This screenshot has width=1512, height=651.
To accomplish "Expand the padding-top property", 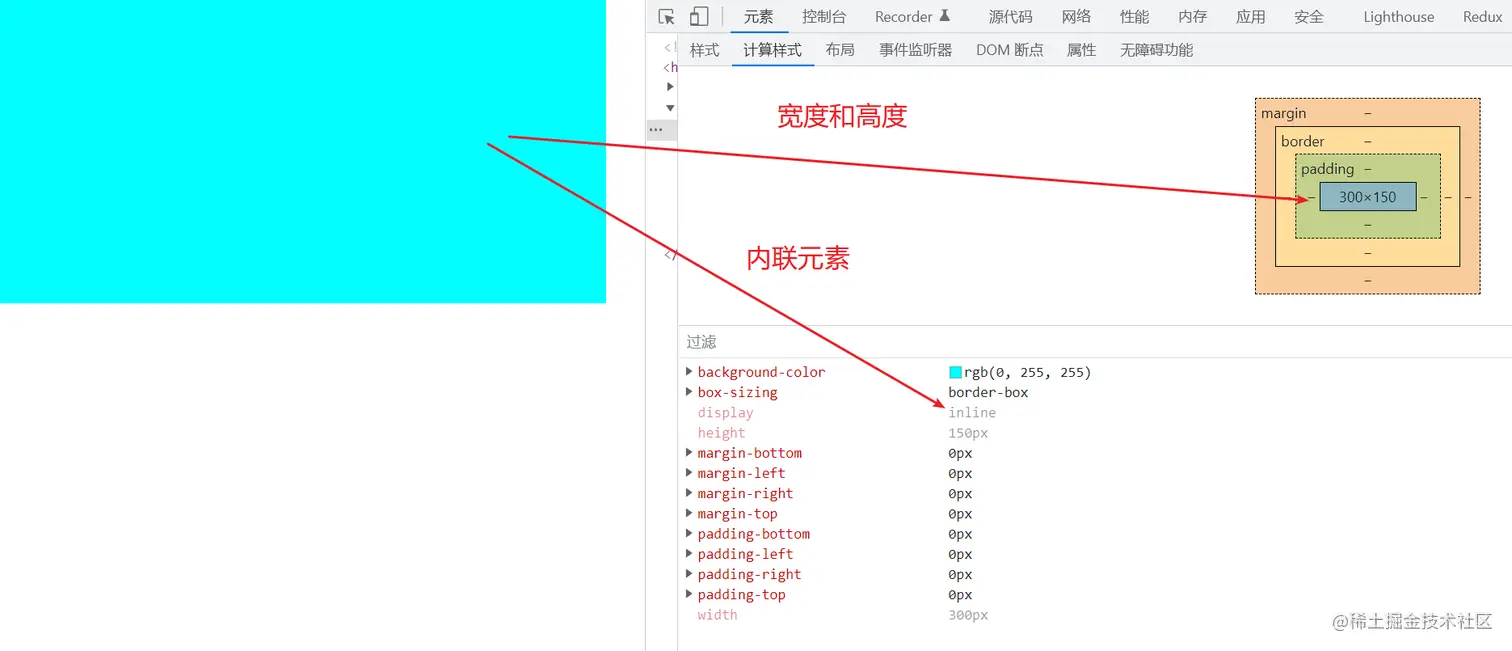I will (x=689, y=594).
